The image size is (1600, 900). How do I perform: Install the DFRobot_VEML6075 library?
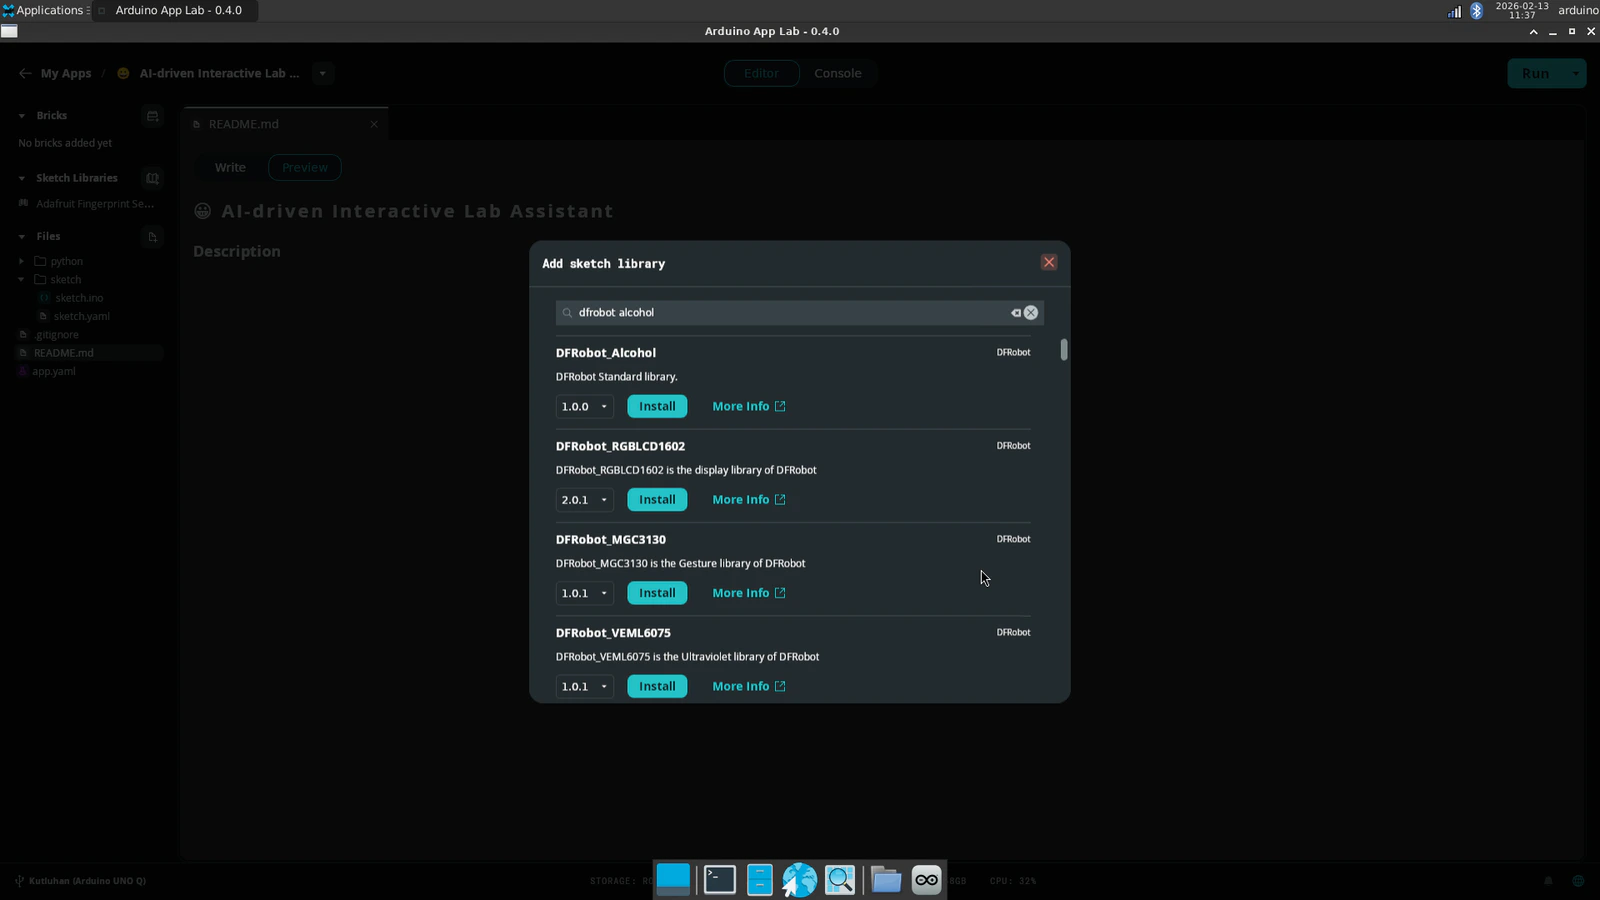click(x=657, y=686)
